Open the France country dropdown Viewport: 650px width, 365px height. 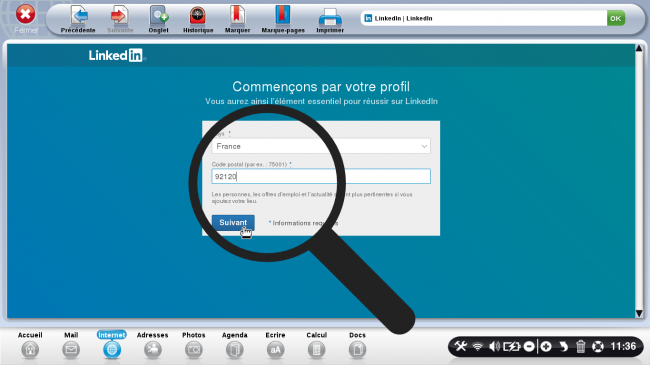pyautogui.click(x=321, y=146)
